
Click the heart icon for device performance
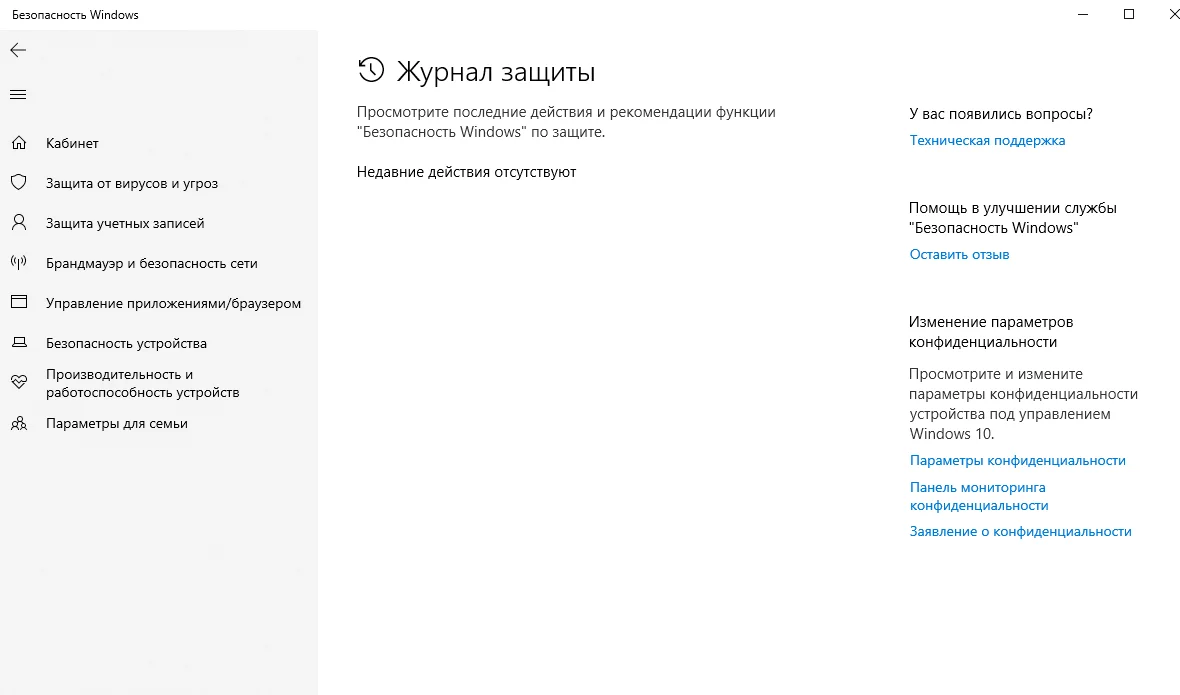(19, 383)
